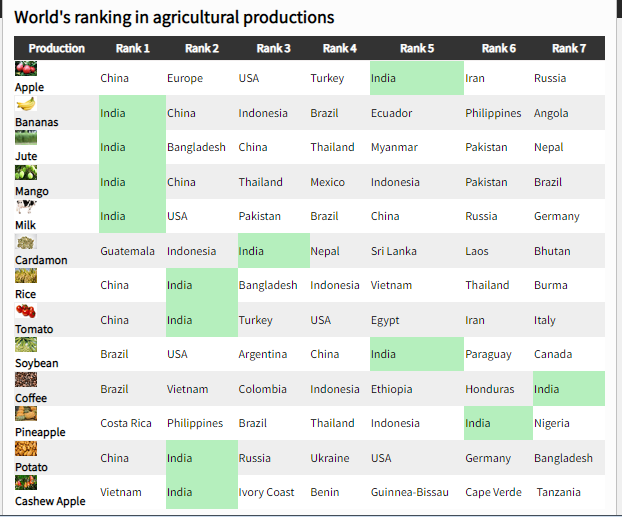Click the Potato icon

26,449
